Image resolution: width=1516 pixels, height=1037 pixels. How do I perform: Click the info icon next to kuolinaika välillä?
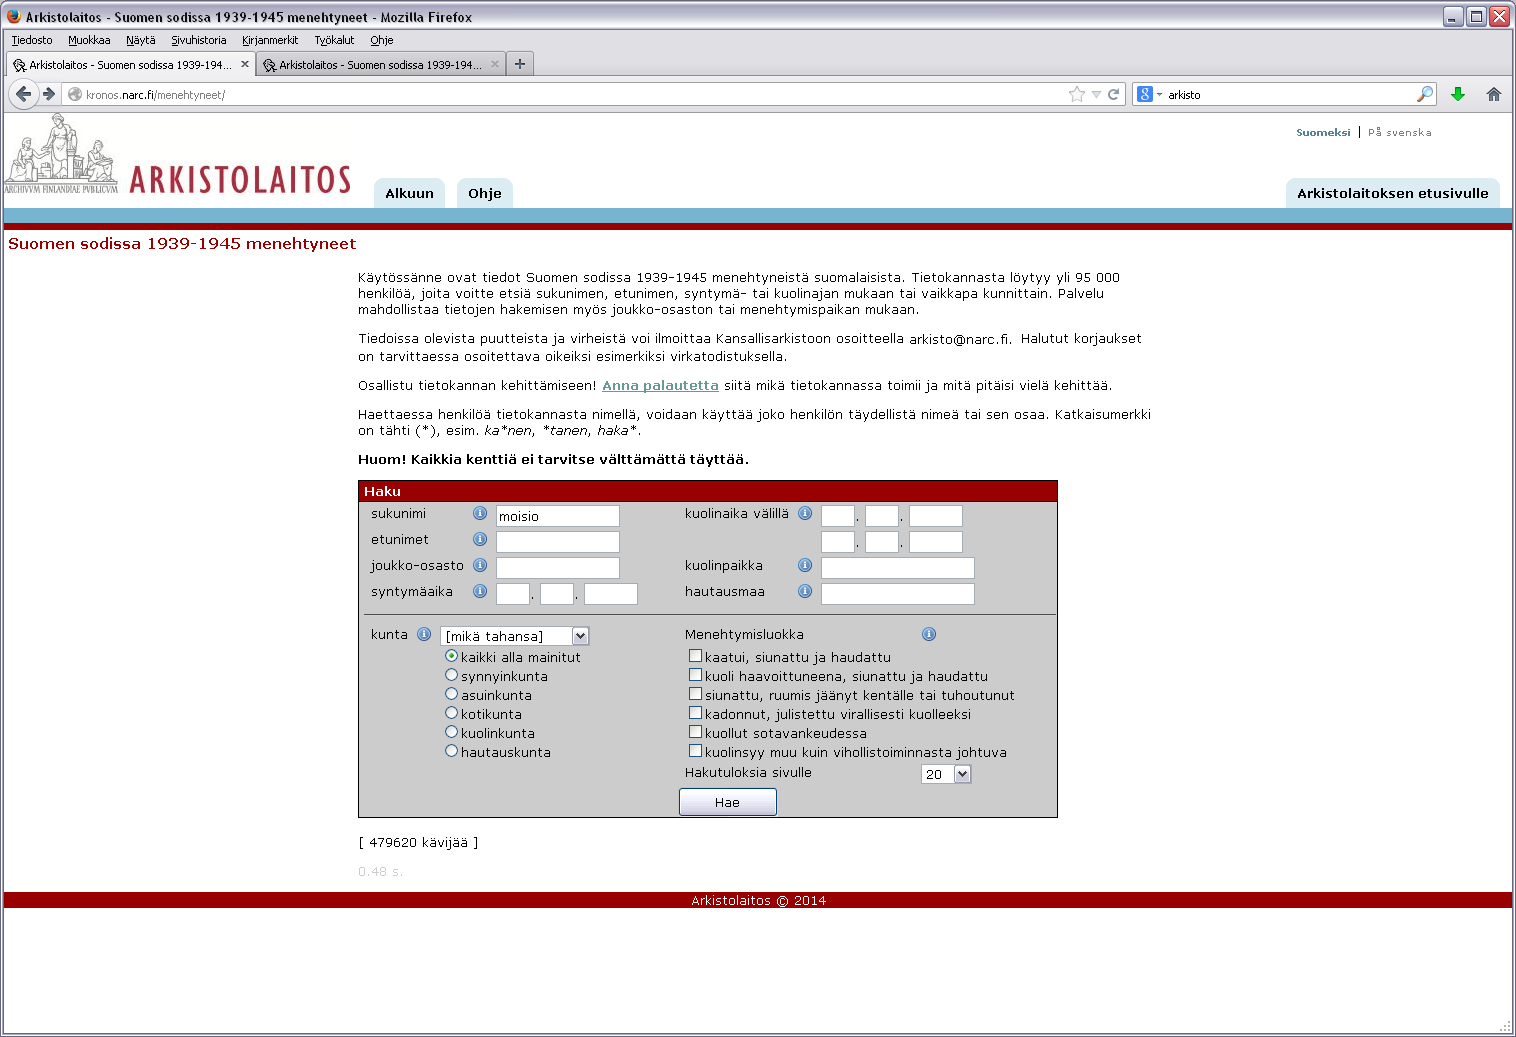(805, 513)
